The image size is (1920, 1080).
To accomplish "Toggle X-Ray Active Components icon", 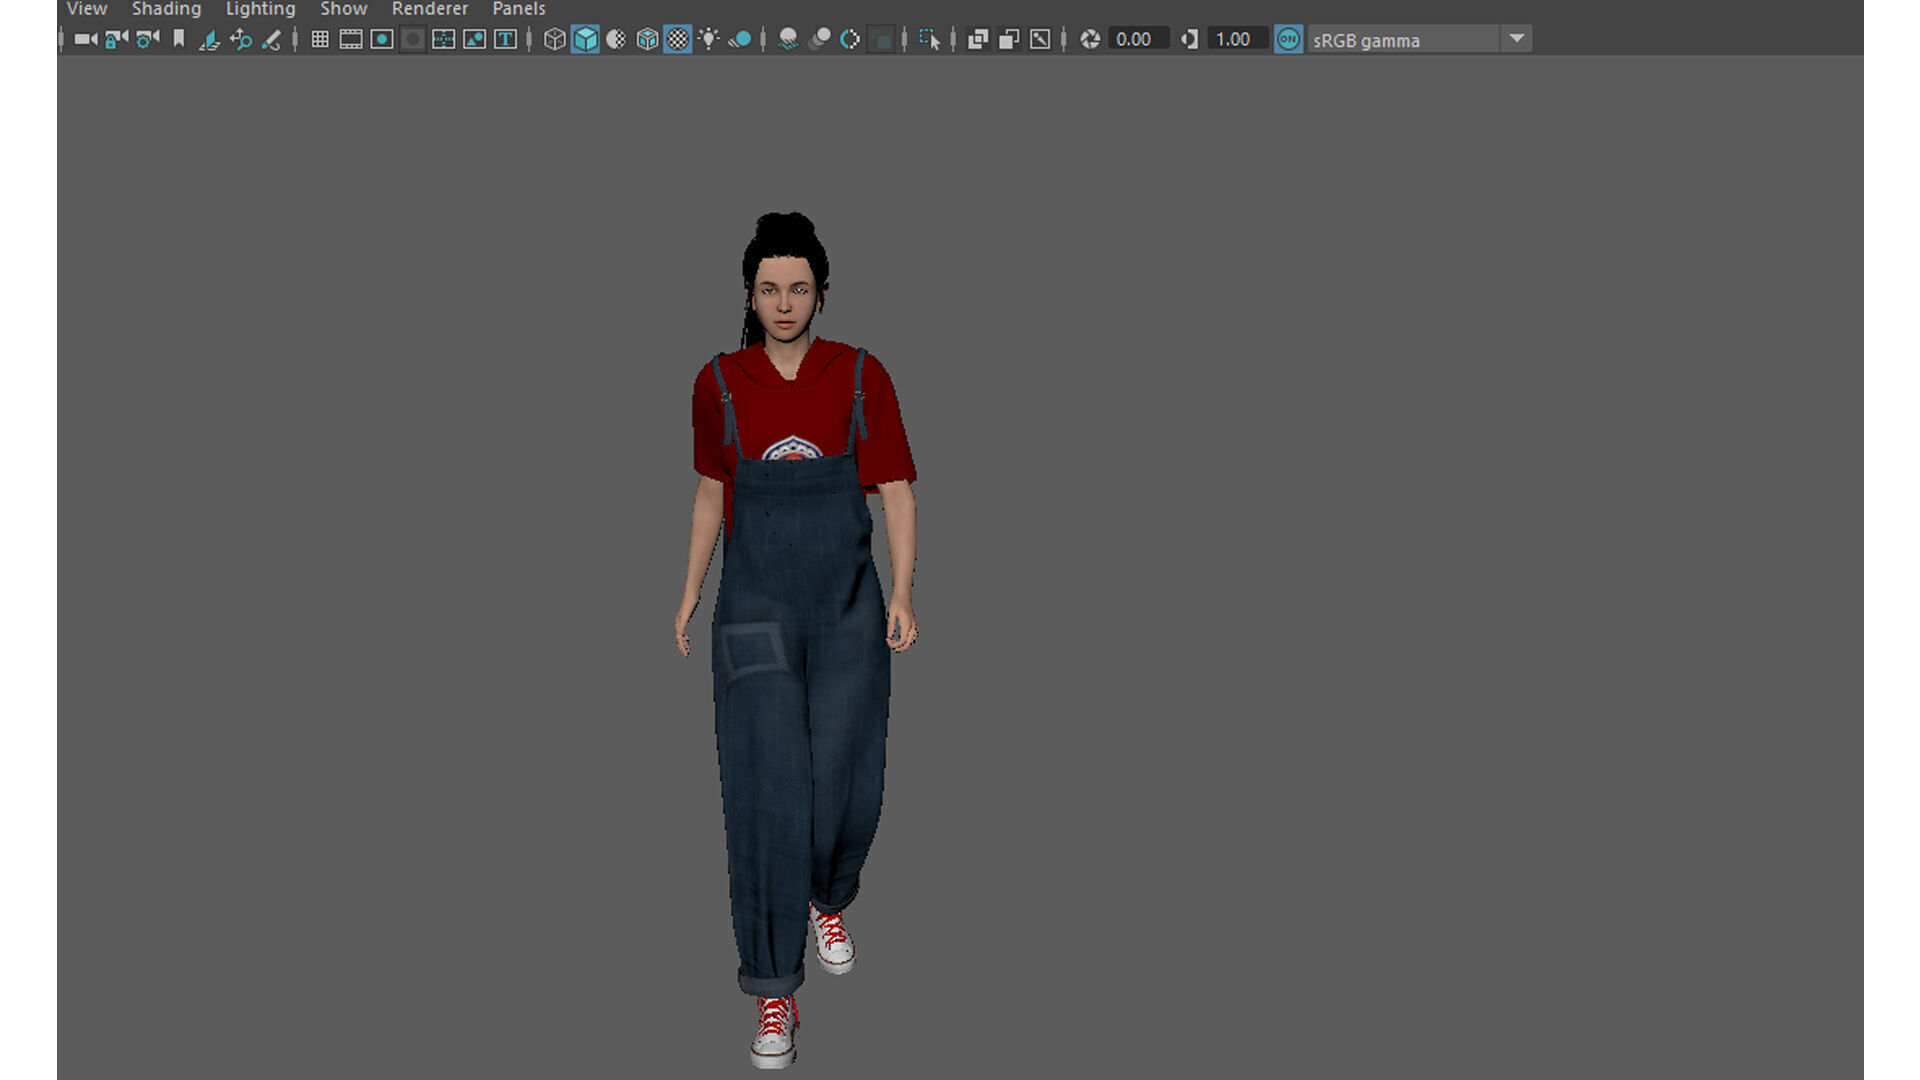I will pyautogui.click(x=1009, y=39).
